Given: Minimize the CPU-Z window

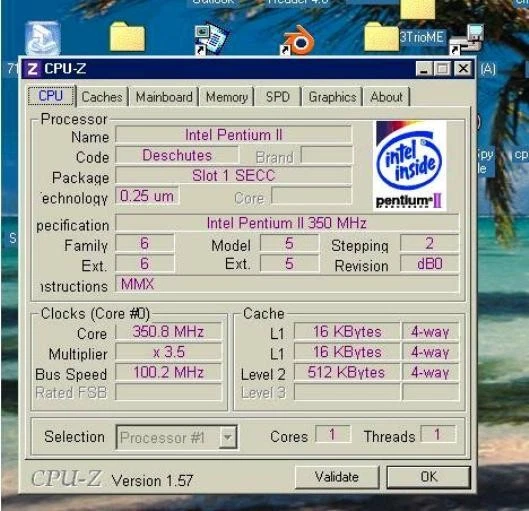Looking at the screenshot, I should (x=424, y=69).
